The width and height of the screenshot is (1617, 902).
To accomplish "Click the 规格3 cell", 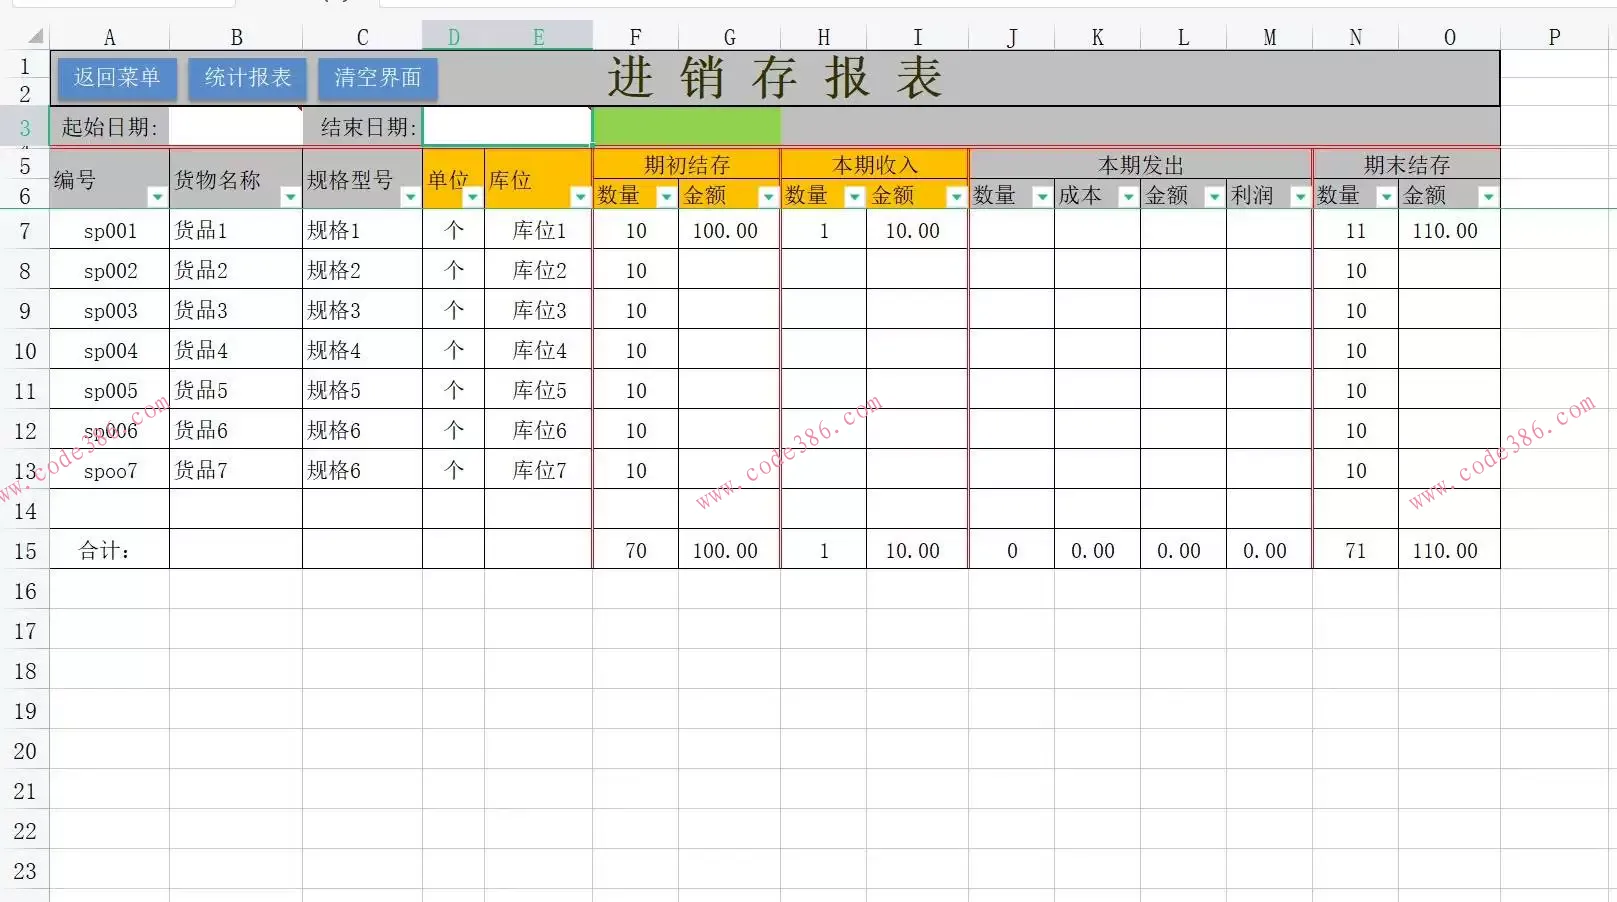I will coord(363,311).
